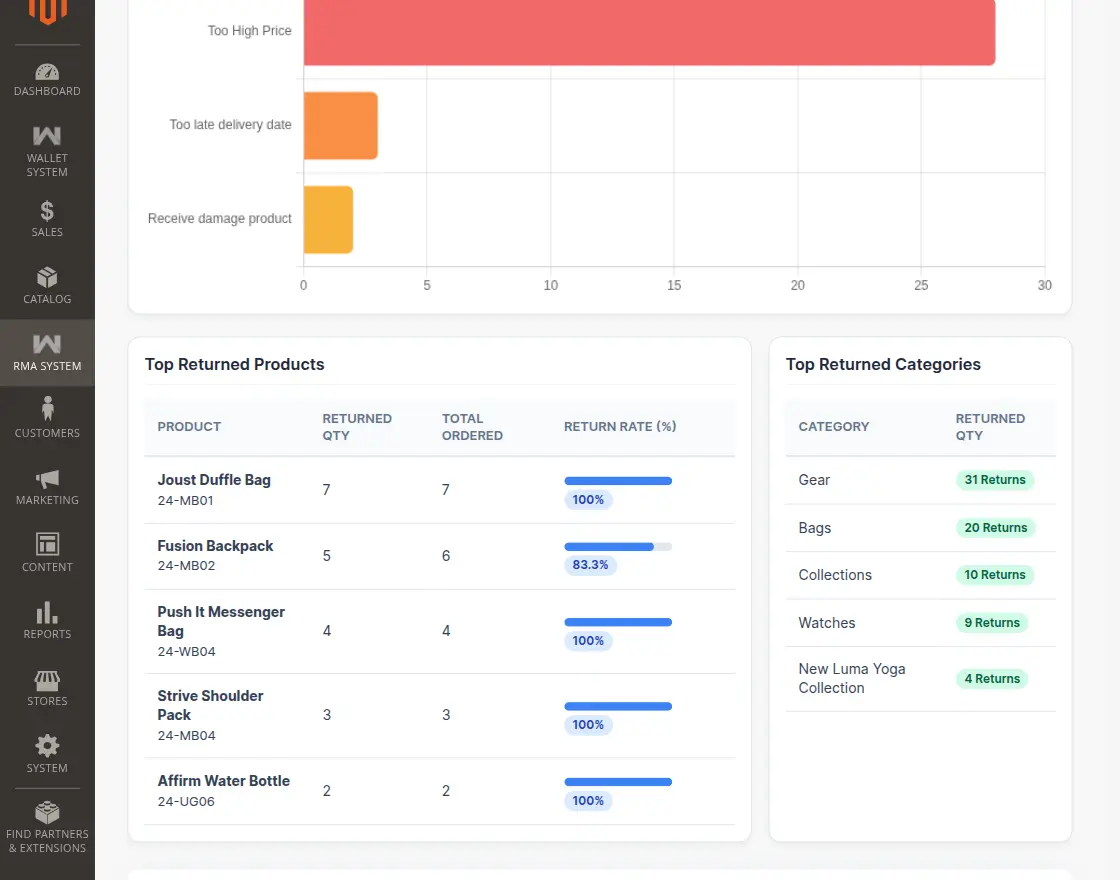Open the System gear icon
Screen dimensions: 1120x880
[x=47, y=746]
